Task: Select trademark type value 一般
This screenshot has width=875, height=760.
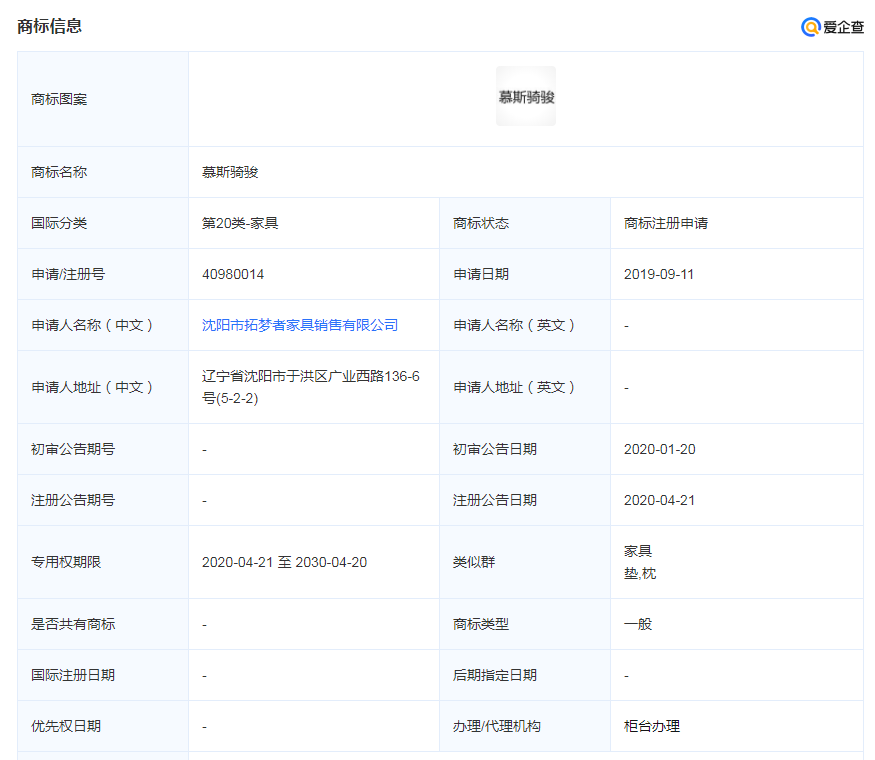Action: pos(638,624)
